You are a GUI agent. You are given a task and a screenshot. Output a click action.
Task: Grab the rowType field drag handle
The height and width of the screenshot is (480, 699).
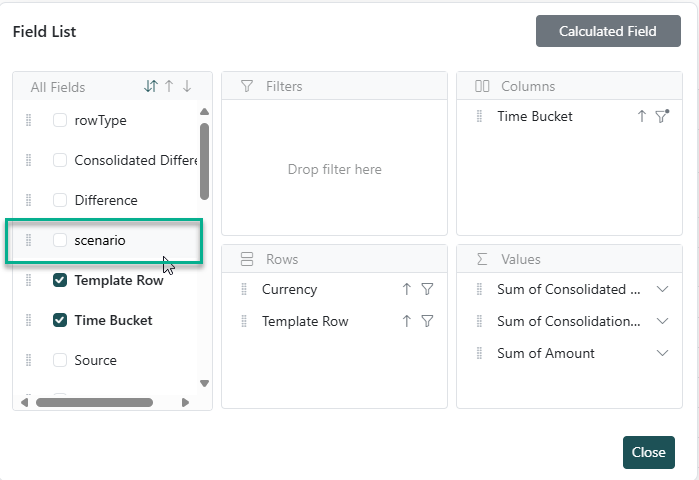click(29, 121)
